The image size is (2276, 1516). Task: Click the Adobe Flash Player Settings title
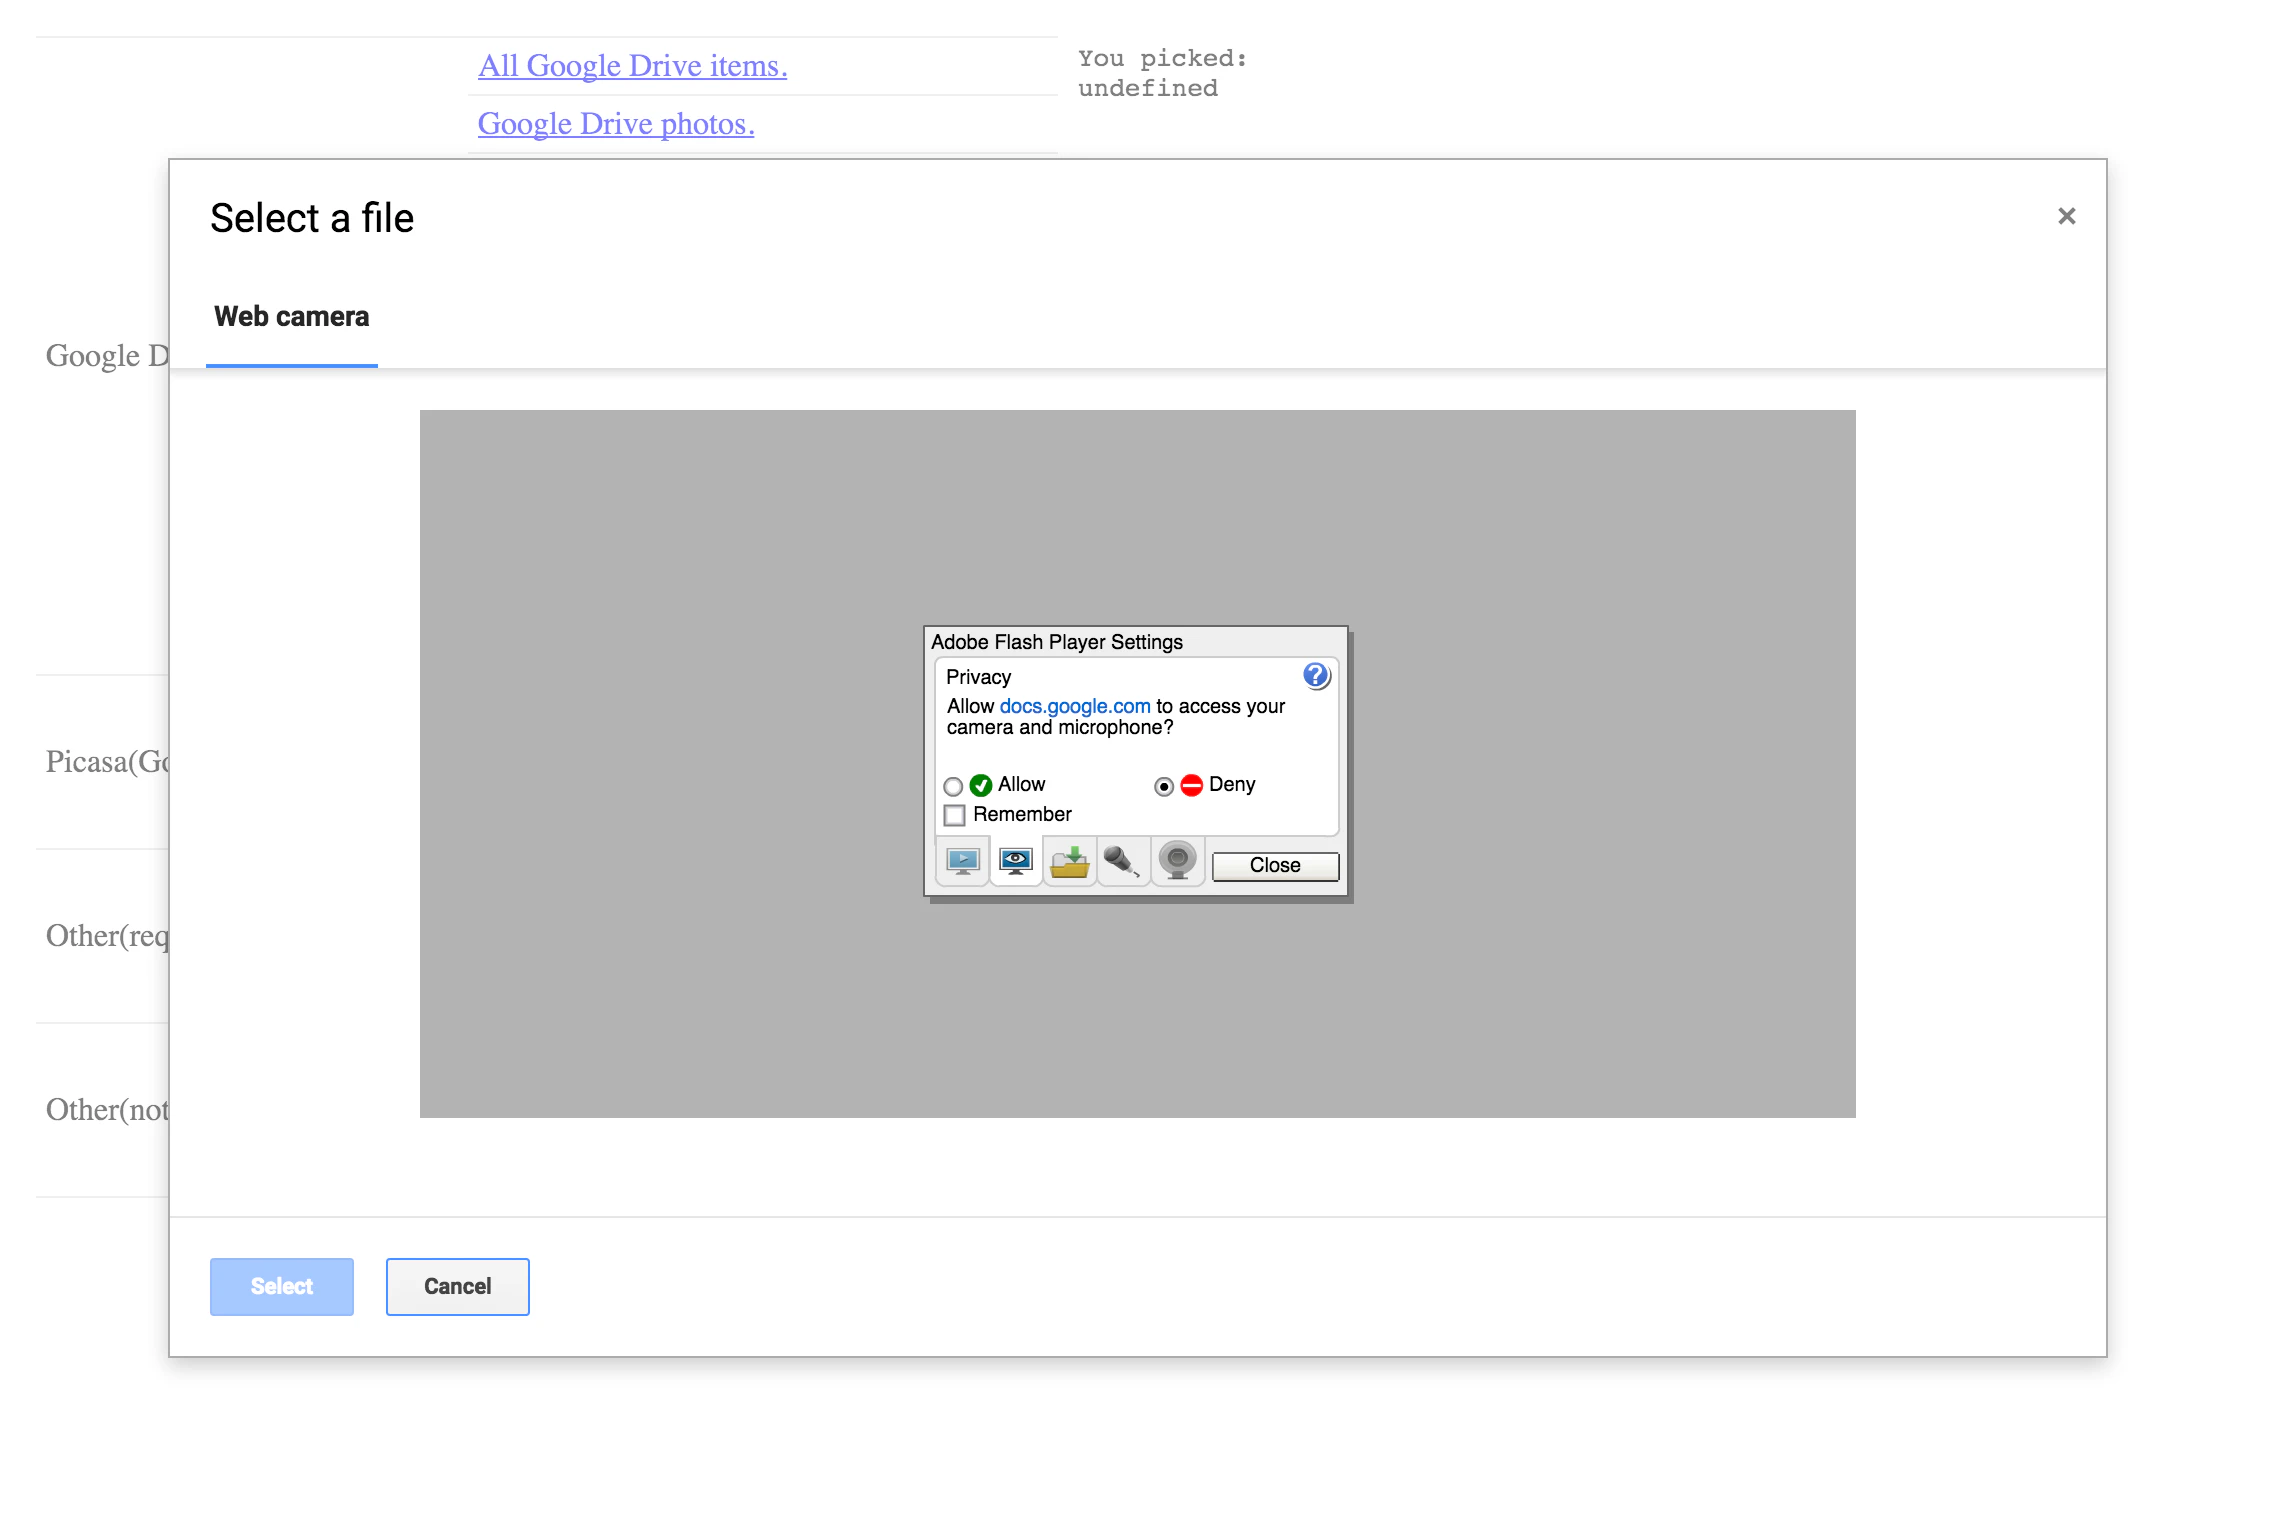(1057, 642)
